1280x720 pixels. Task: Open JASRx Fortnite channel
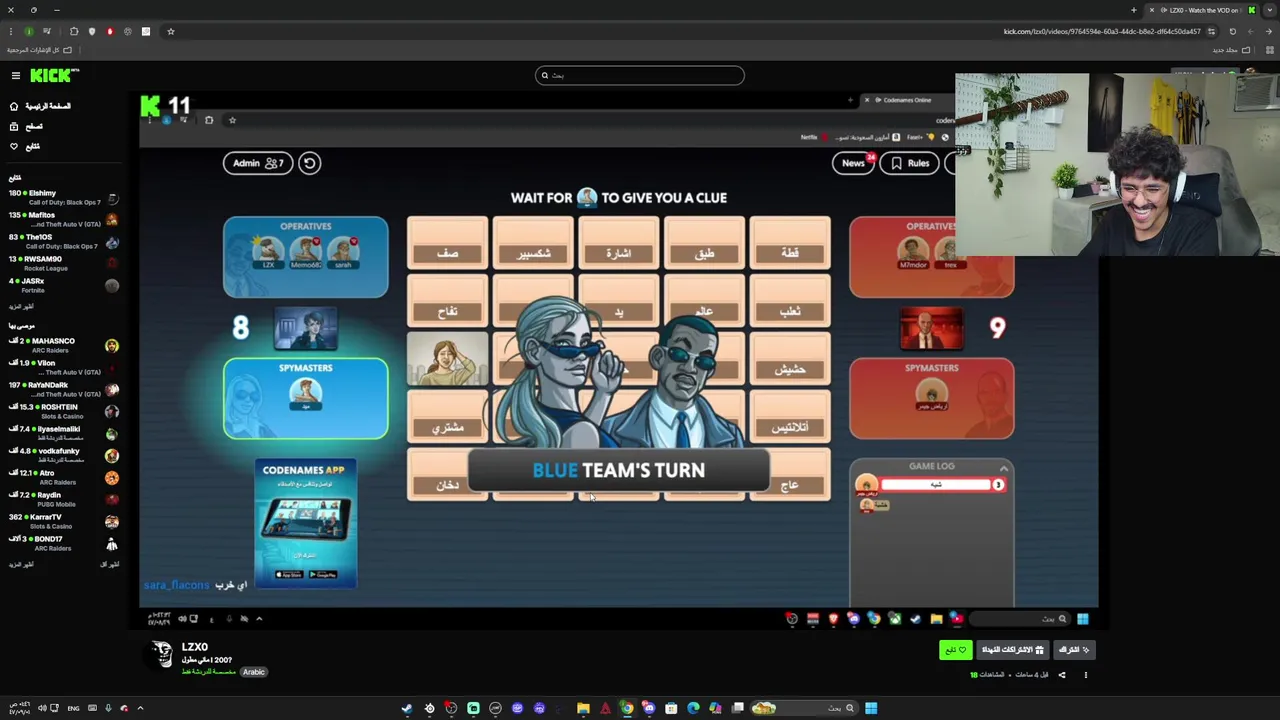(64, 285)
